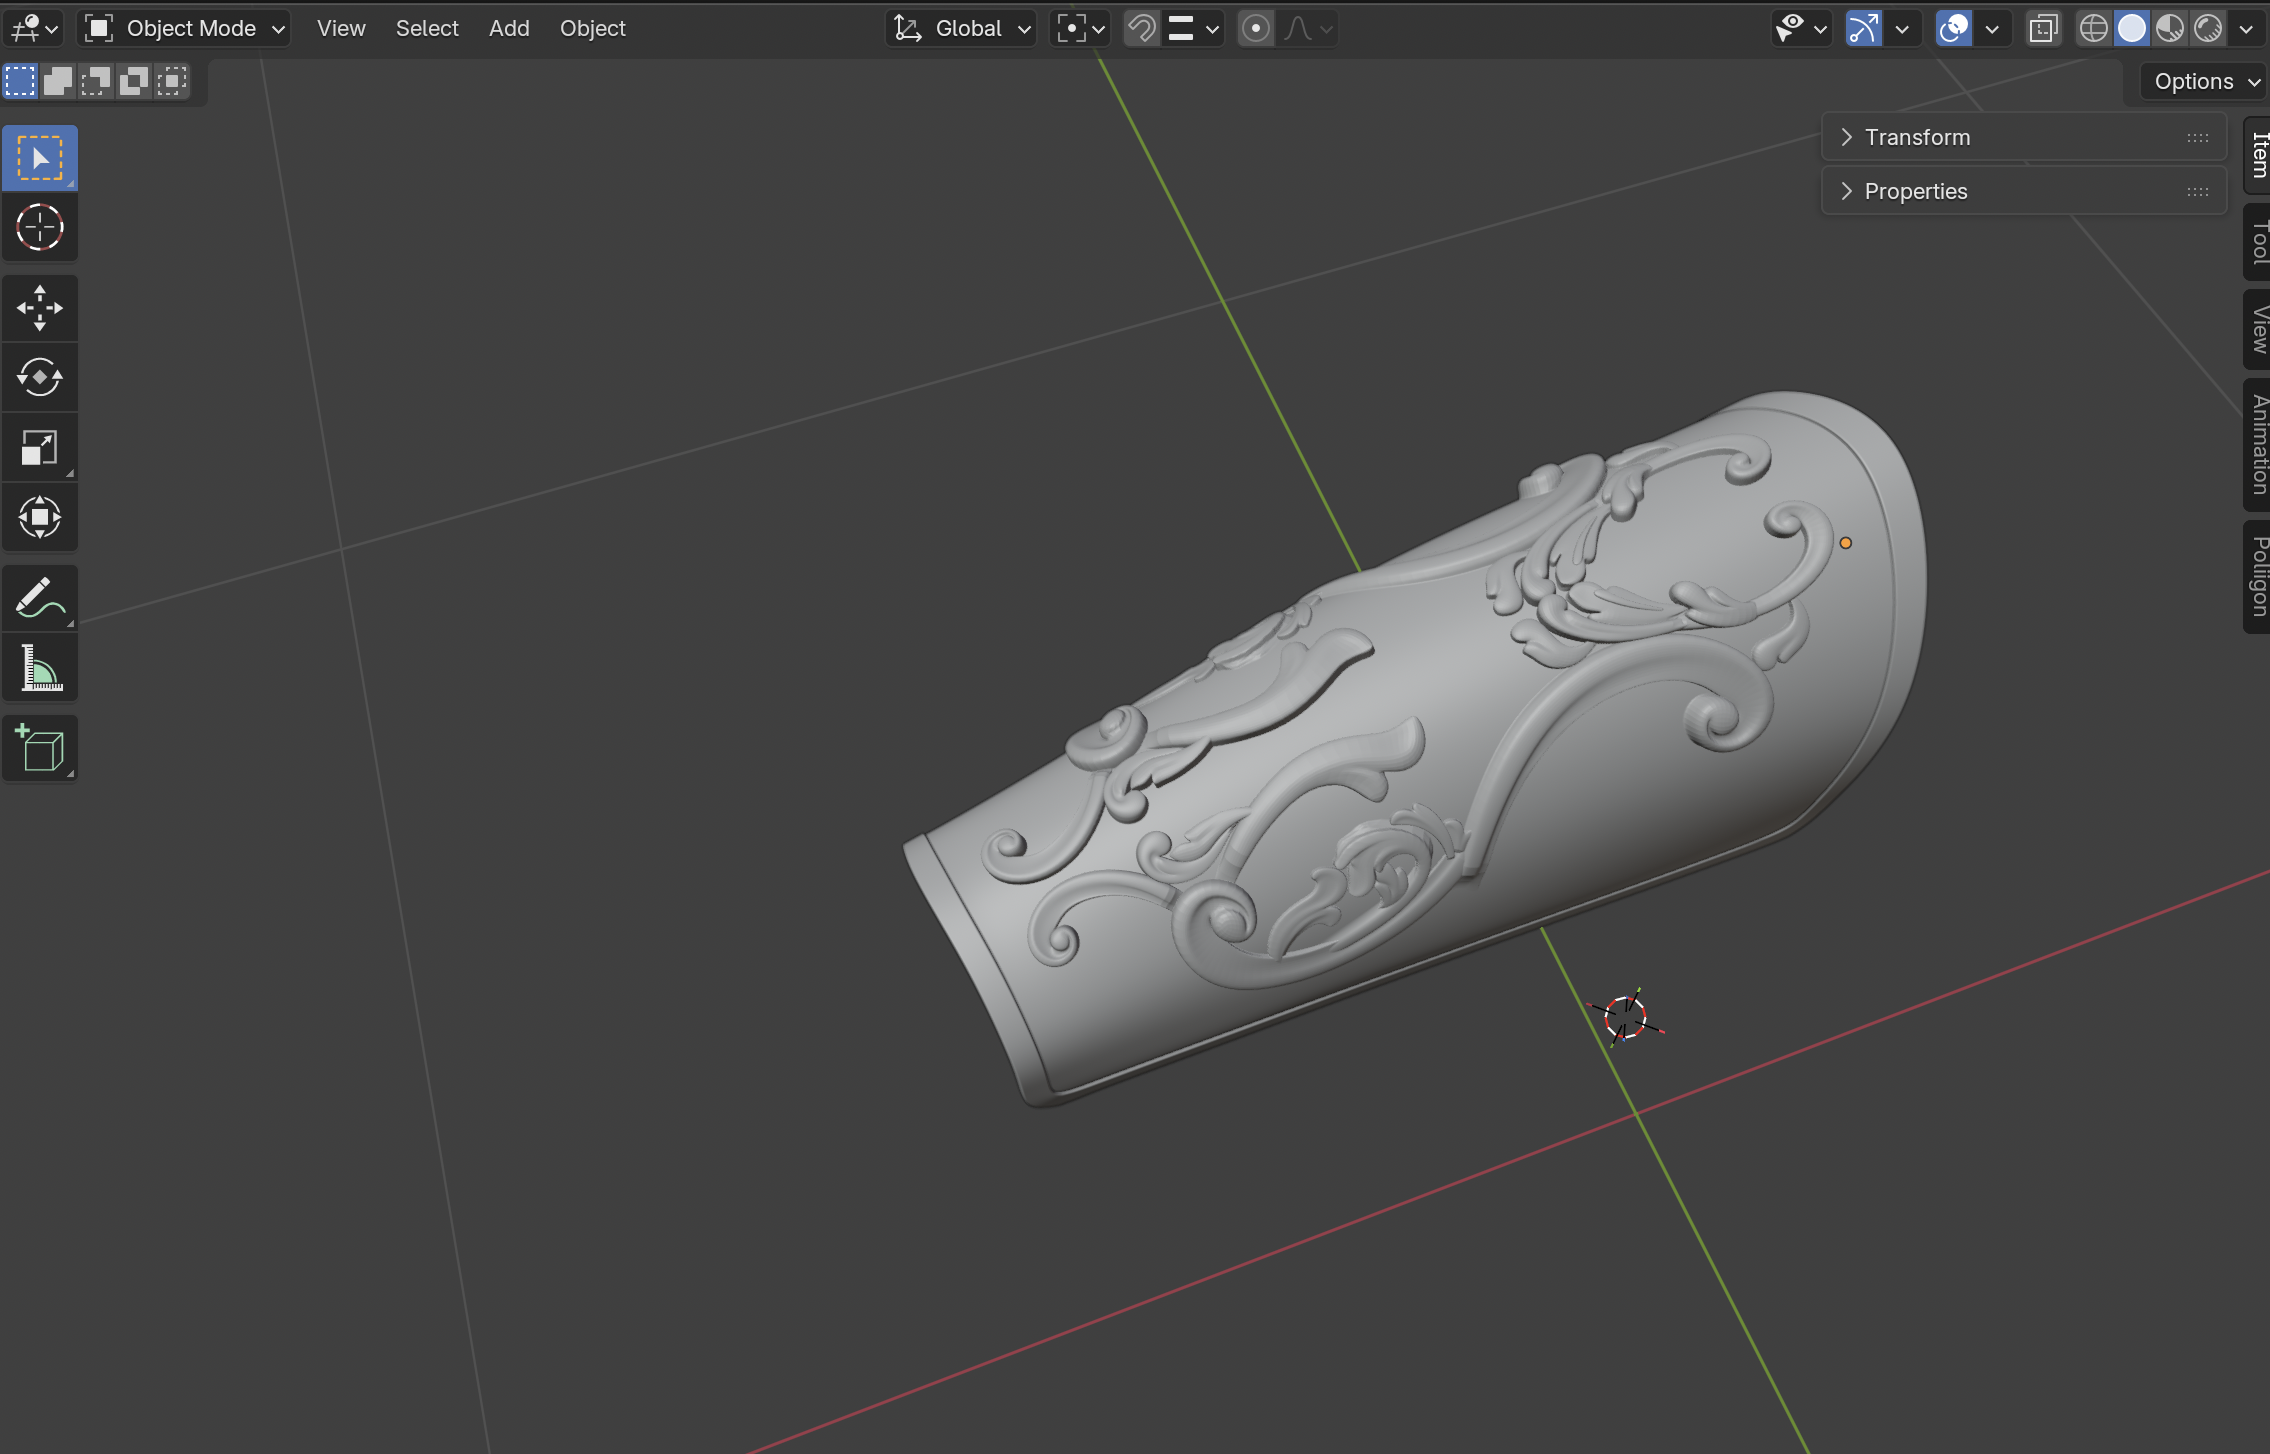Select the Cursor tool
This screenshot has width=2270, height=1454.
coord(40,228)
